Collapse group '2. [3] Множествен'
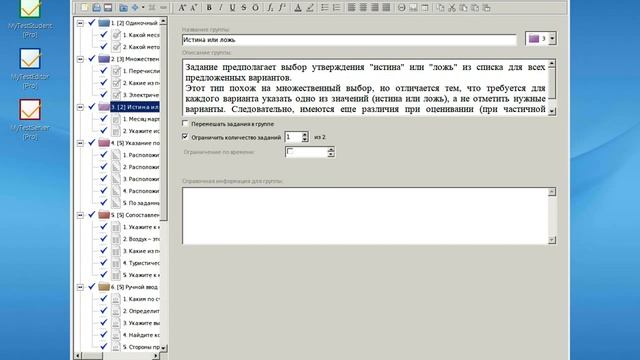The height and width of the screenshot is (360, 640). [x=80, y=59]
